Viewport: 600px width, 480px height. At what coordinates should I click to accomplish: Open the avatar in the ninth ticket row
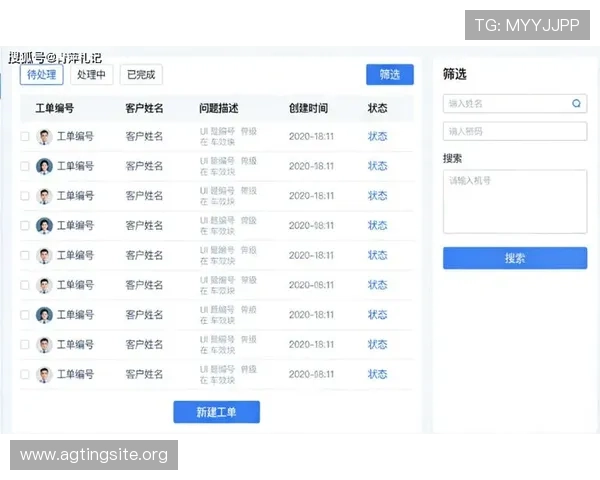point(44,374)
